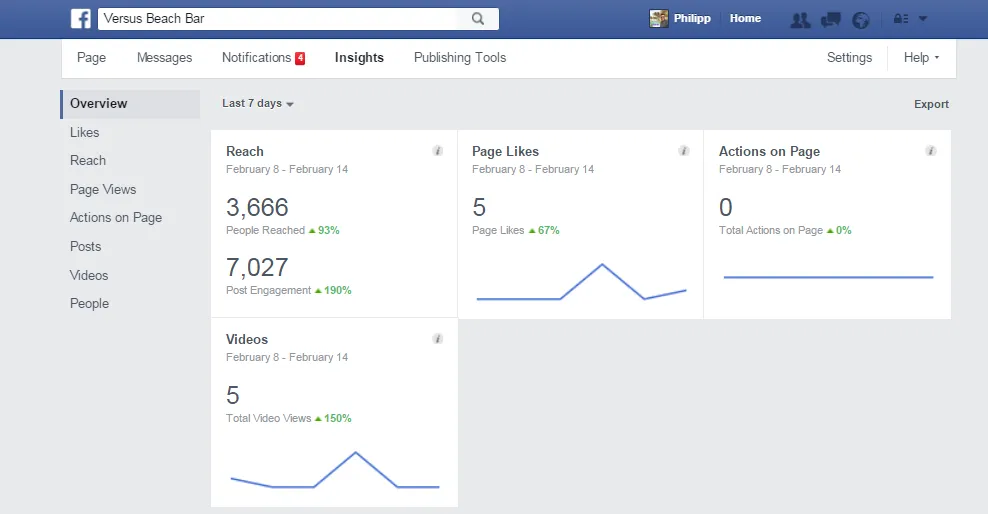The width and height of the screenshot is (988, 514).
Task: Click the Page Likes card title
Action: point(505,151)
